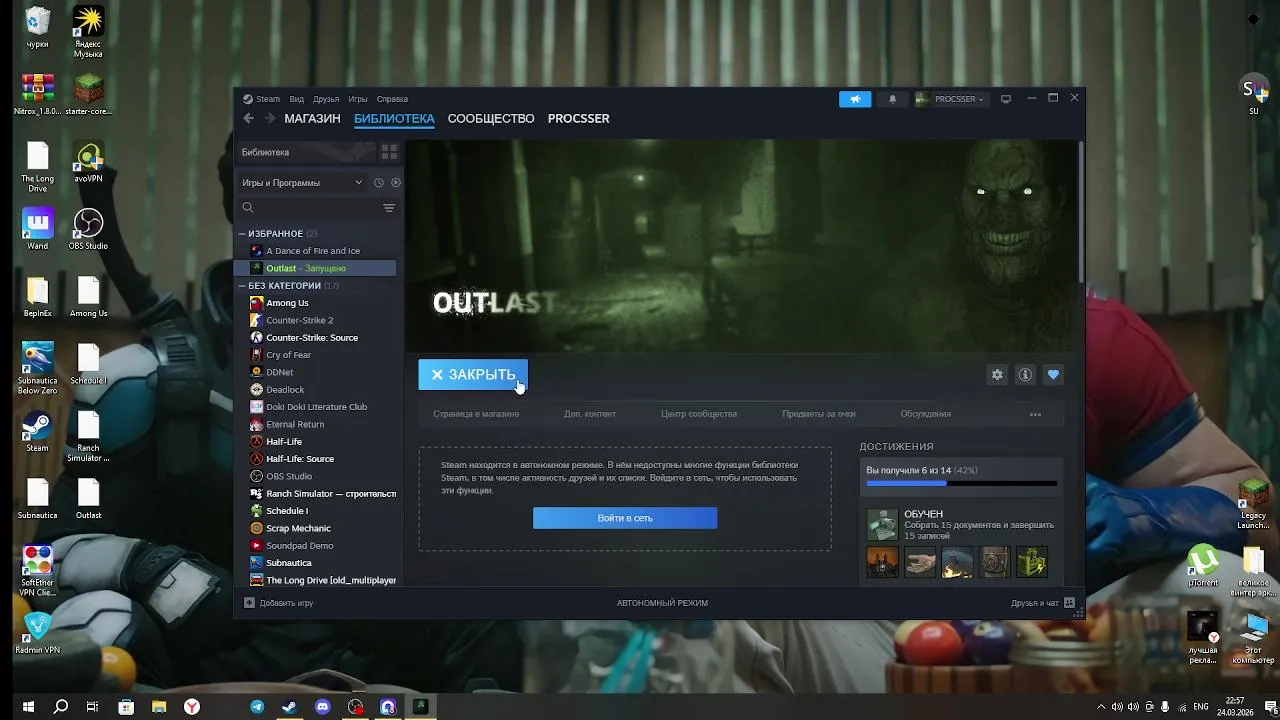
Task: Open Subnautica Below Zero desktop icon
Action: [37, 369]
